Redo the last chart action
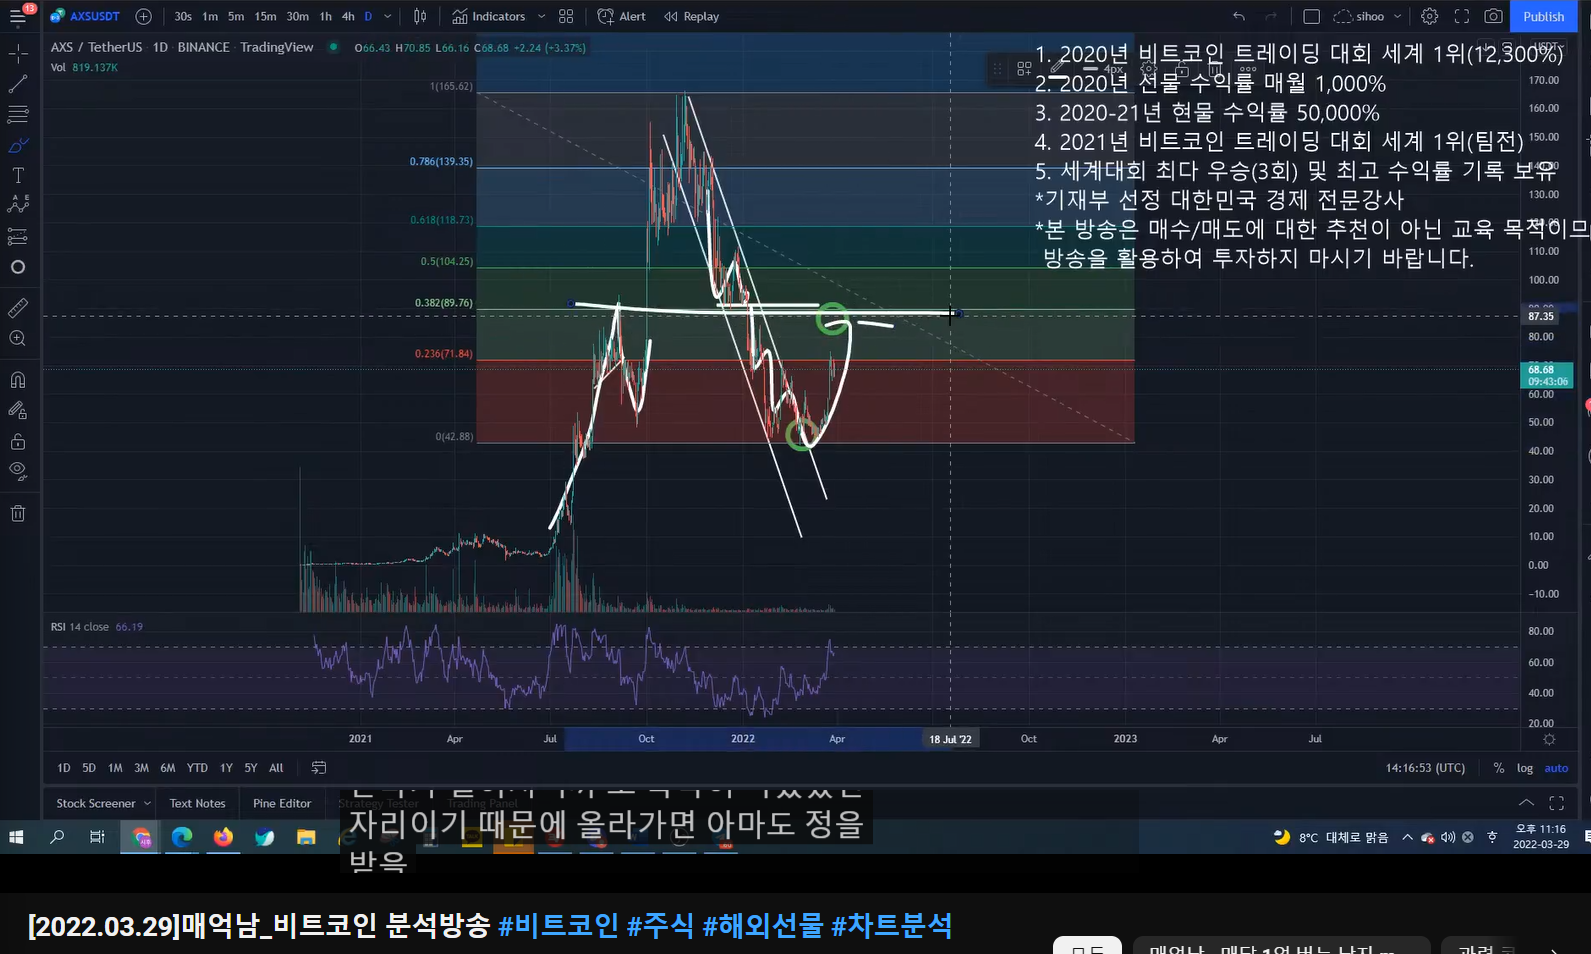The width and height of the screenshot is (1591, 954). click(x=1271, y=16)
